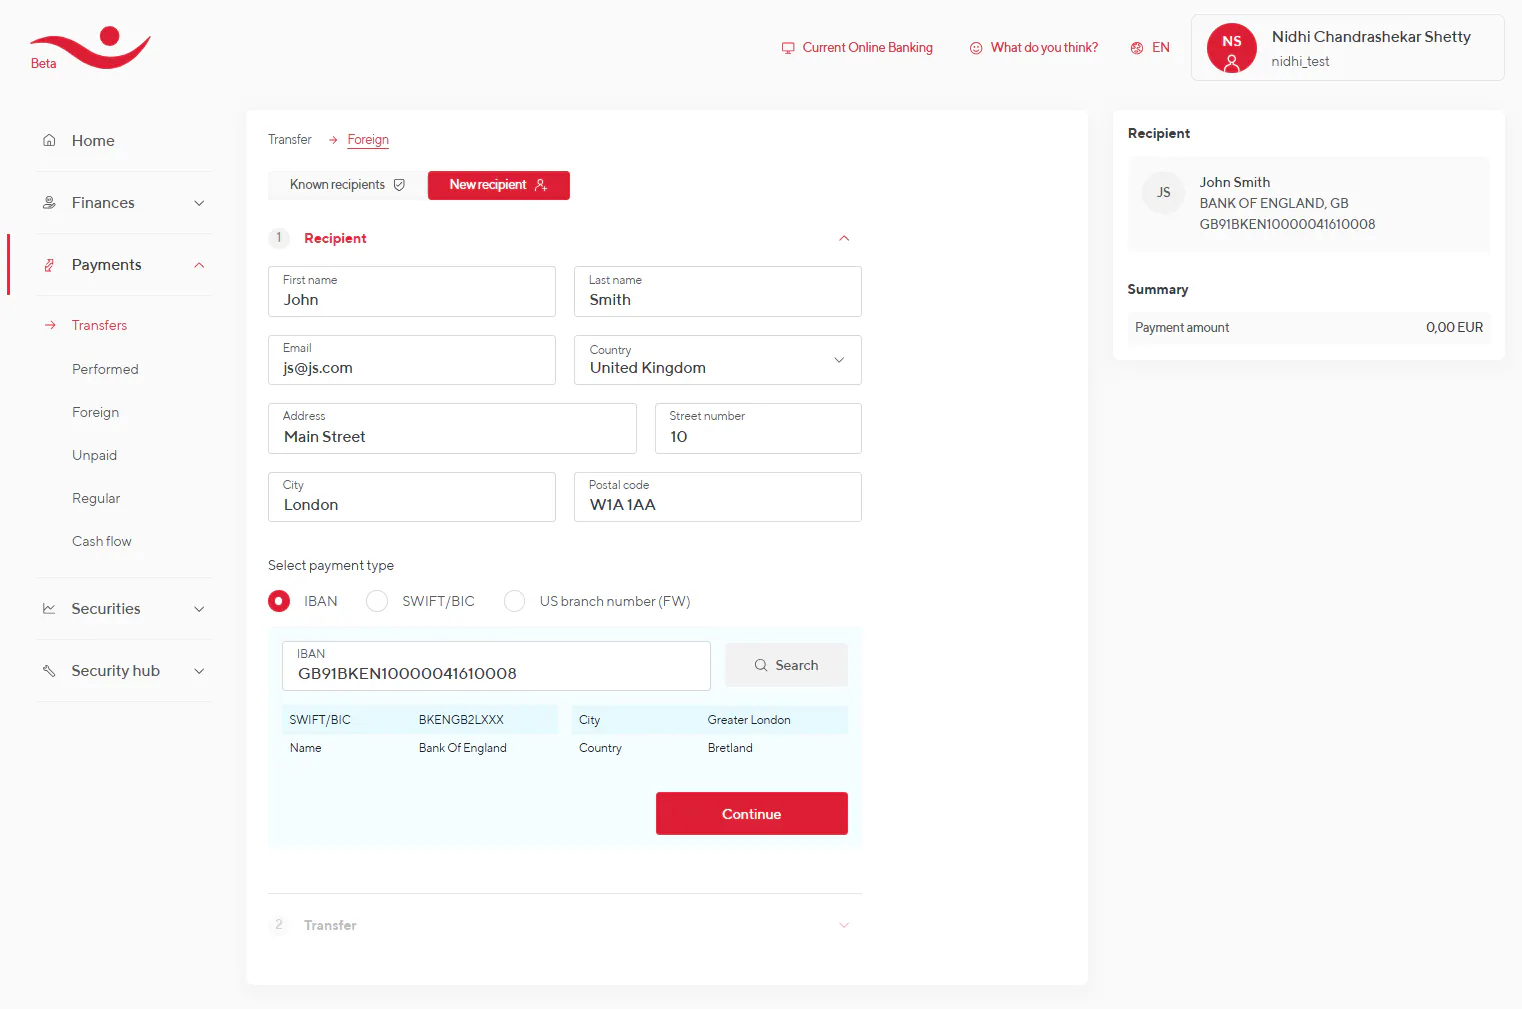Open the Transfers submenu item
The height and width of the screenshot is (1009, 1522).
[99, 325]
